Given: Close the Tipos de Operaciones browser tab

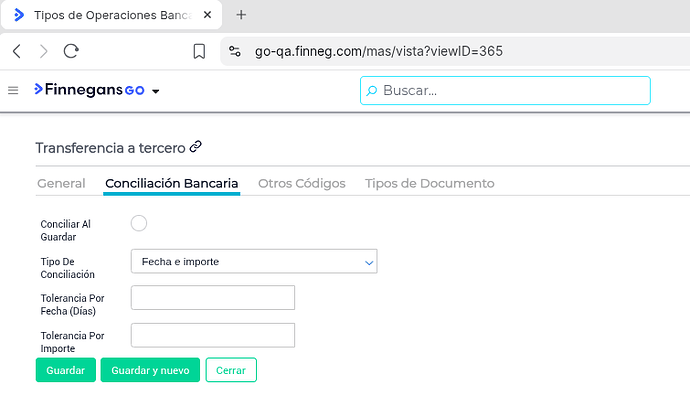Looking at the screenshot, I should [207, 15].
